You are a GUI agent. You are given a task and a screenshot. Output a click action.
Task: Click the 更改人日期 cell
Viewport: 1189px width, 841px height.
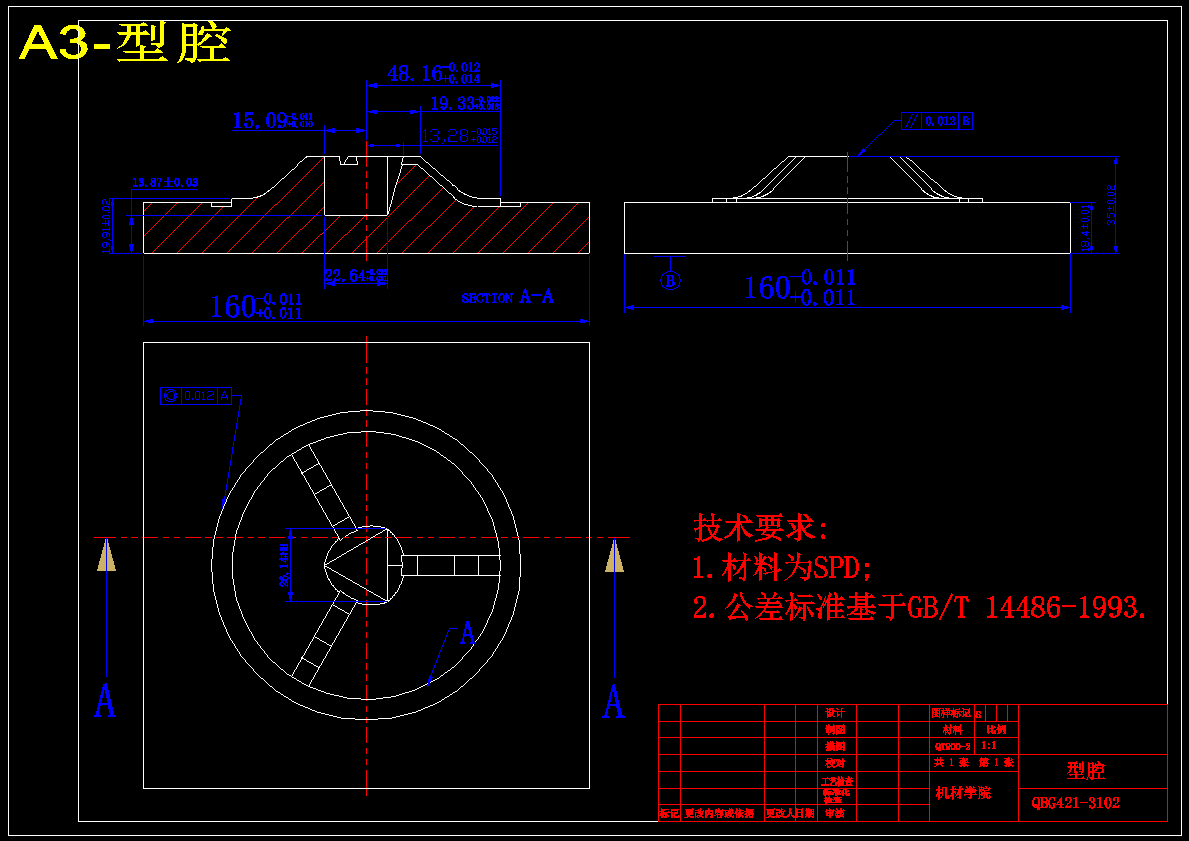click(789, 813)
